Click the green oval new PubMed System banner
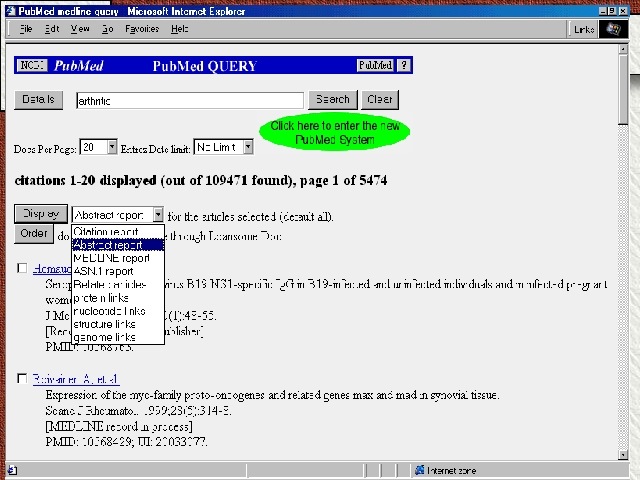The width and height of the screenshot is (640, 480). tap(334, 132)
